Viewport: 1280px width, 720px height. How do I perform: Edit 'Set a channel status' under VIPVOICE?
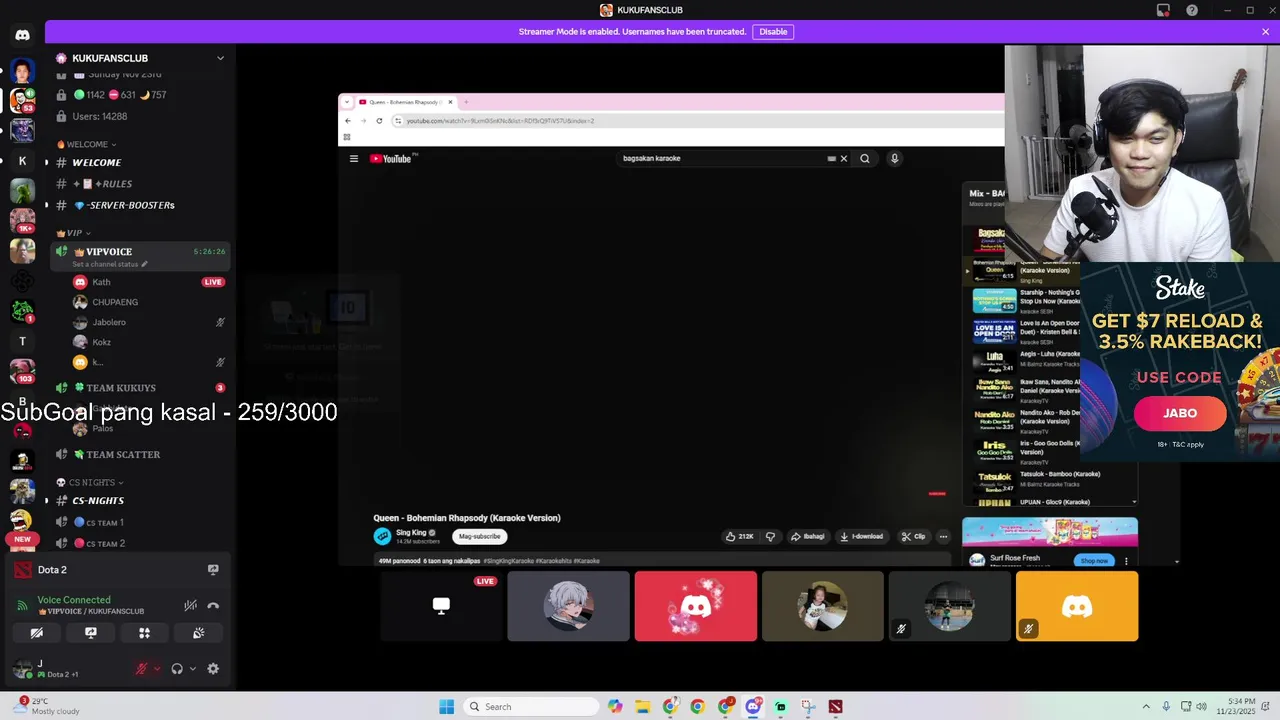(110, 264)
